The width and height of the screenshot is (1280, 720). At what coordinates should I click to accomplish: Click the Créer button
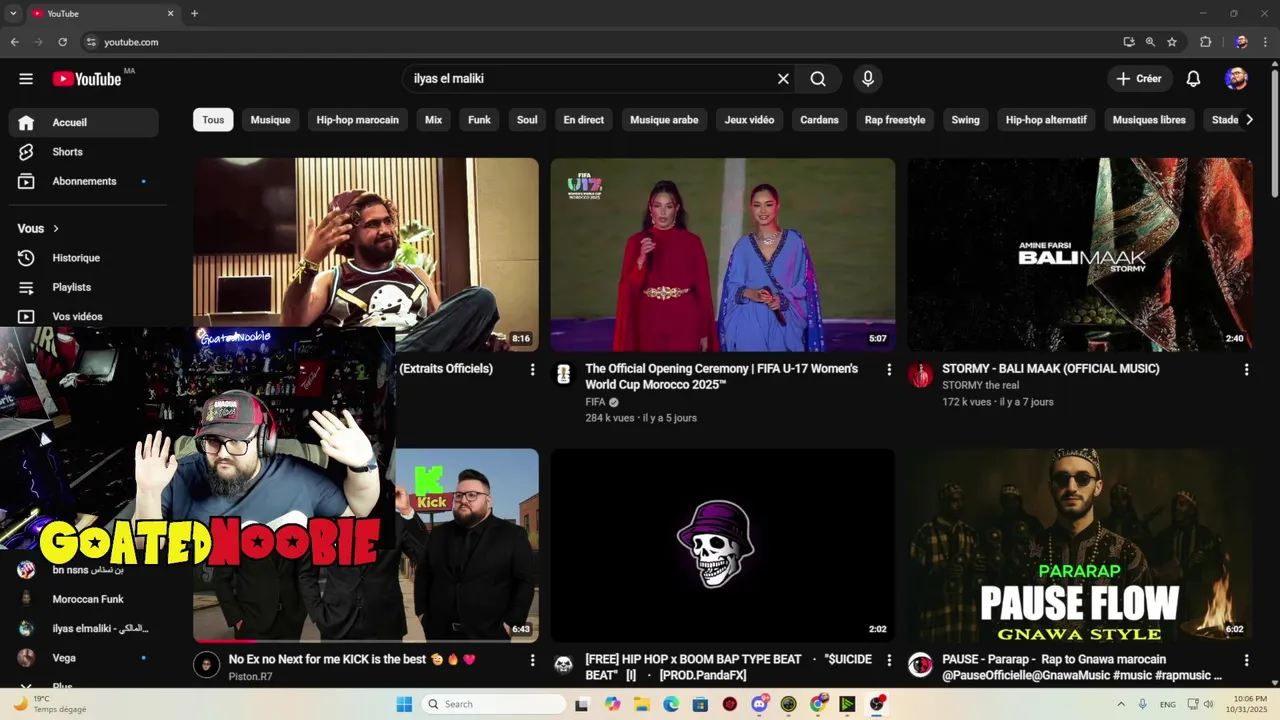(x=1139, y=79)
